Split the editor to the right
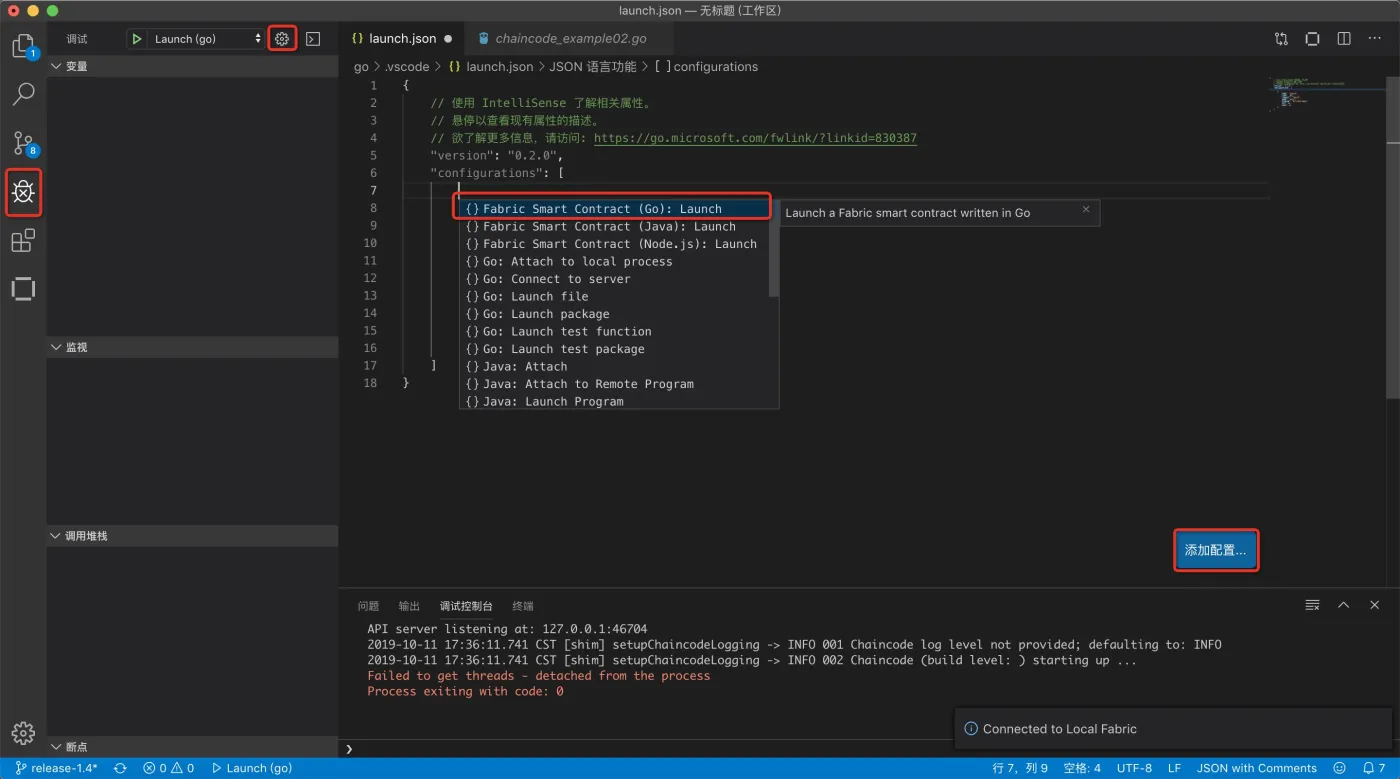This screenshot has width=1400, height=779. point(1344,39)
